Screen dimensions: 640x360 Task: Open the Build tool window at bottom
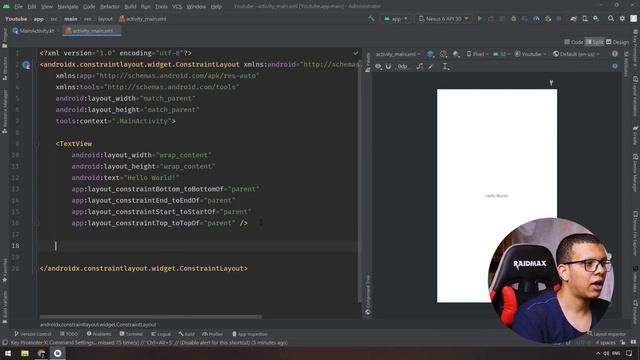[x=187, y=334]
